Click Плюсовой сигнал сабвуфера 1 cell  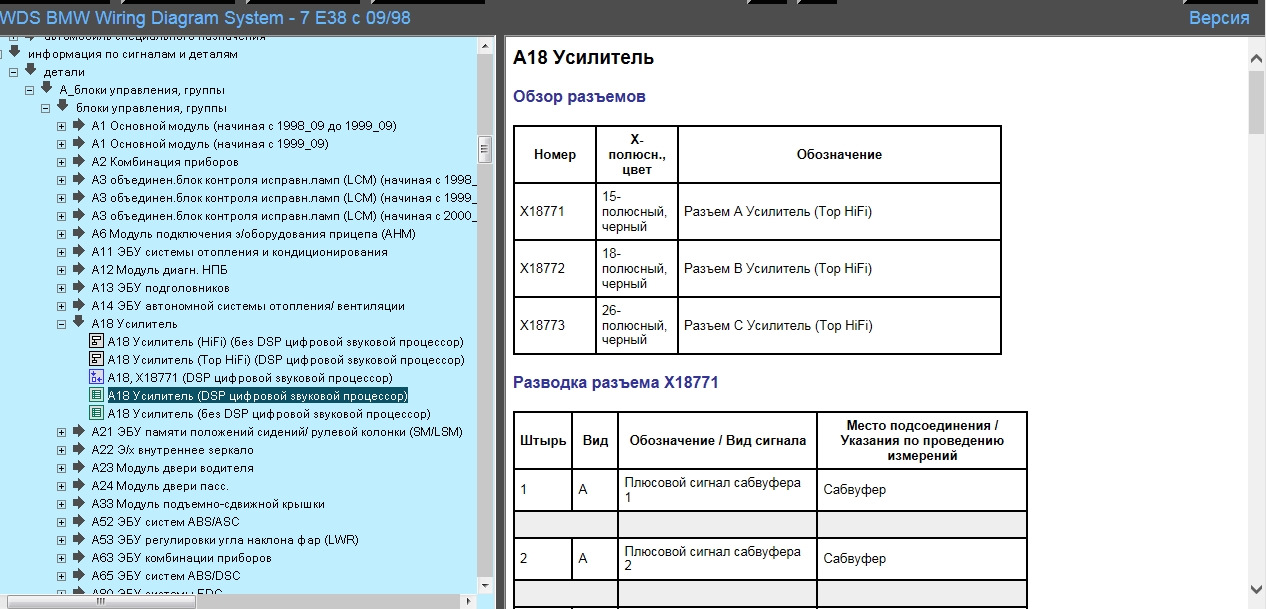click(x=717, y=490)
